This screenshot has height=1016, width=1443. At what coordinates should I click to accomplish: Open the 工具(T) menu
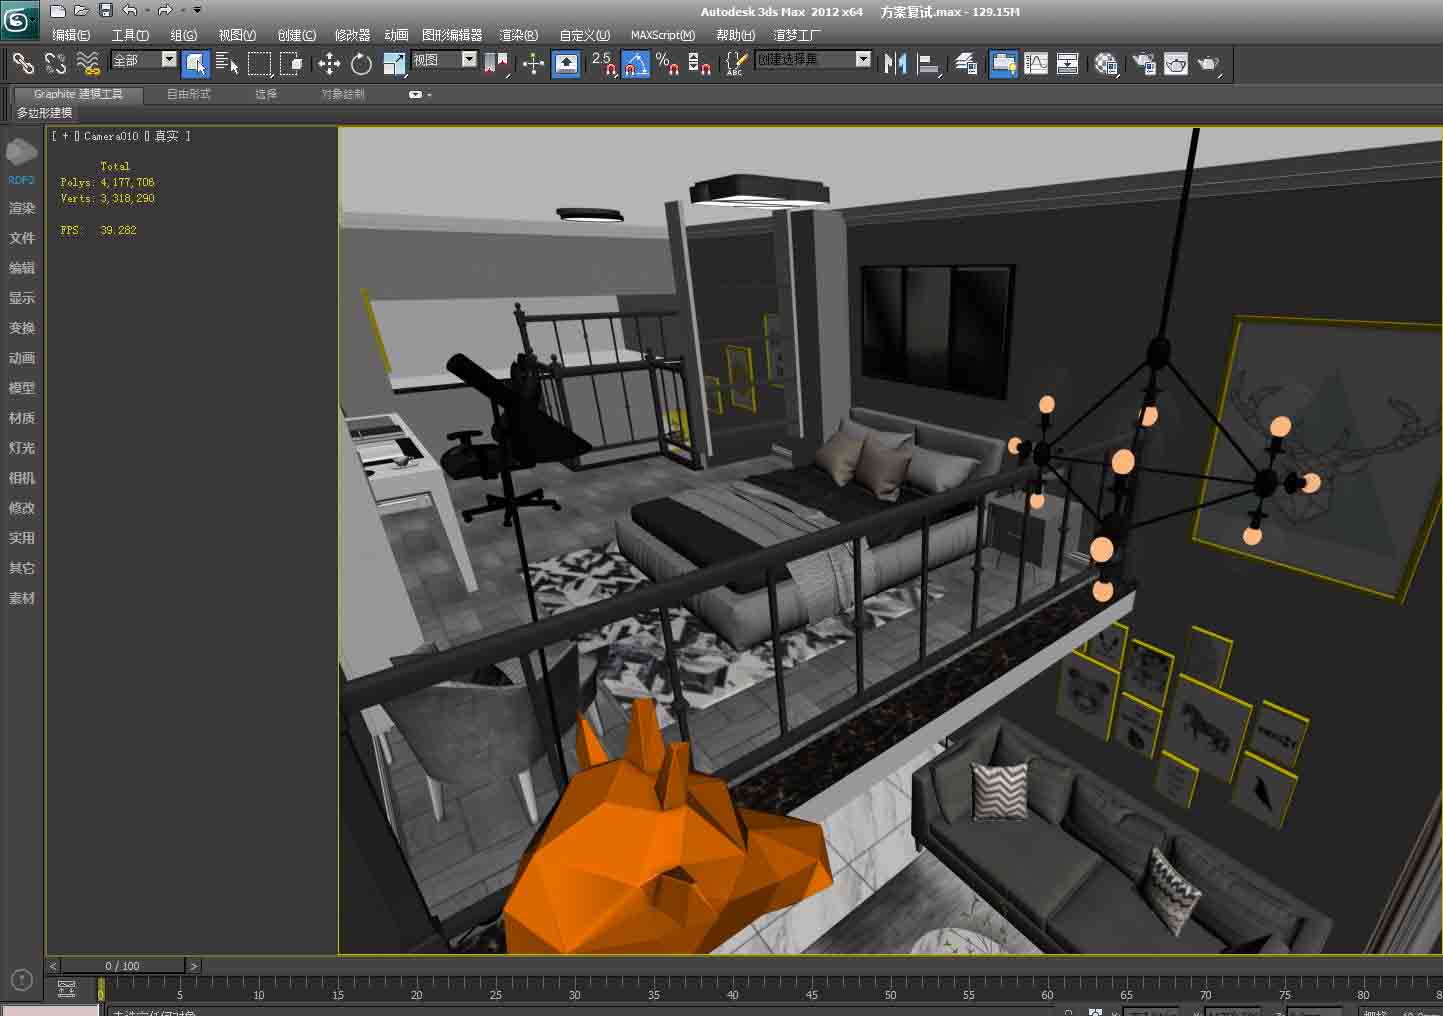[x=130, y=35]
